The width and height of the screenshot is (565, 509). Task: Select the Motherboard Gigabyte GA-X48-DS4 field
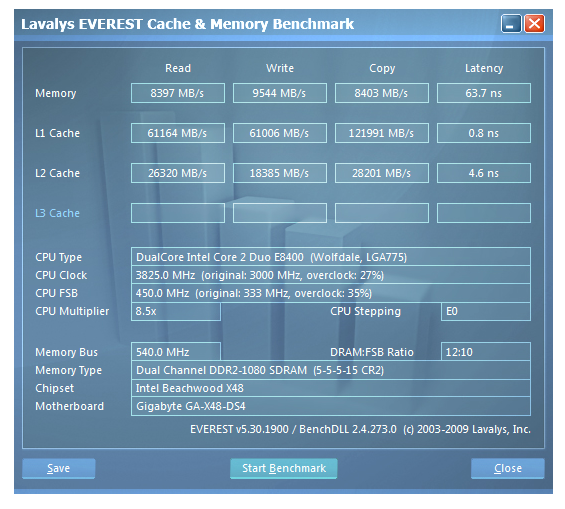[331, 406]
